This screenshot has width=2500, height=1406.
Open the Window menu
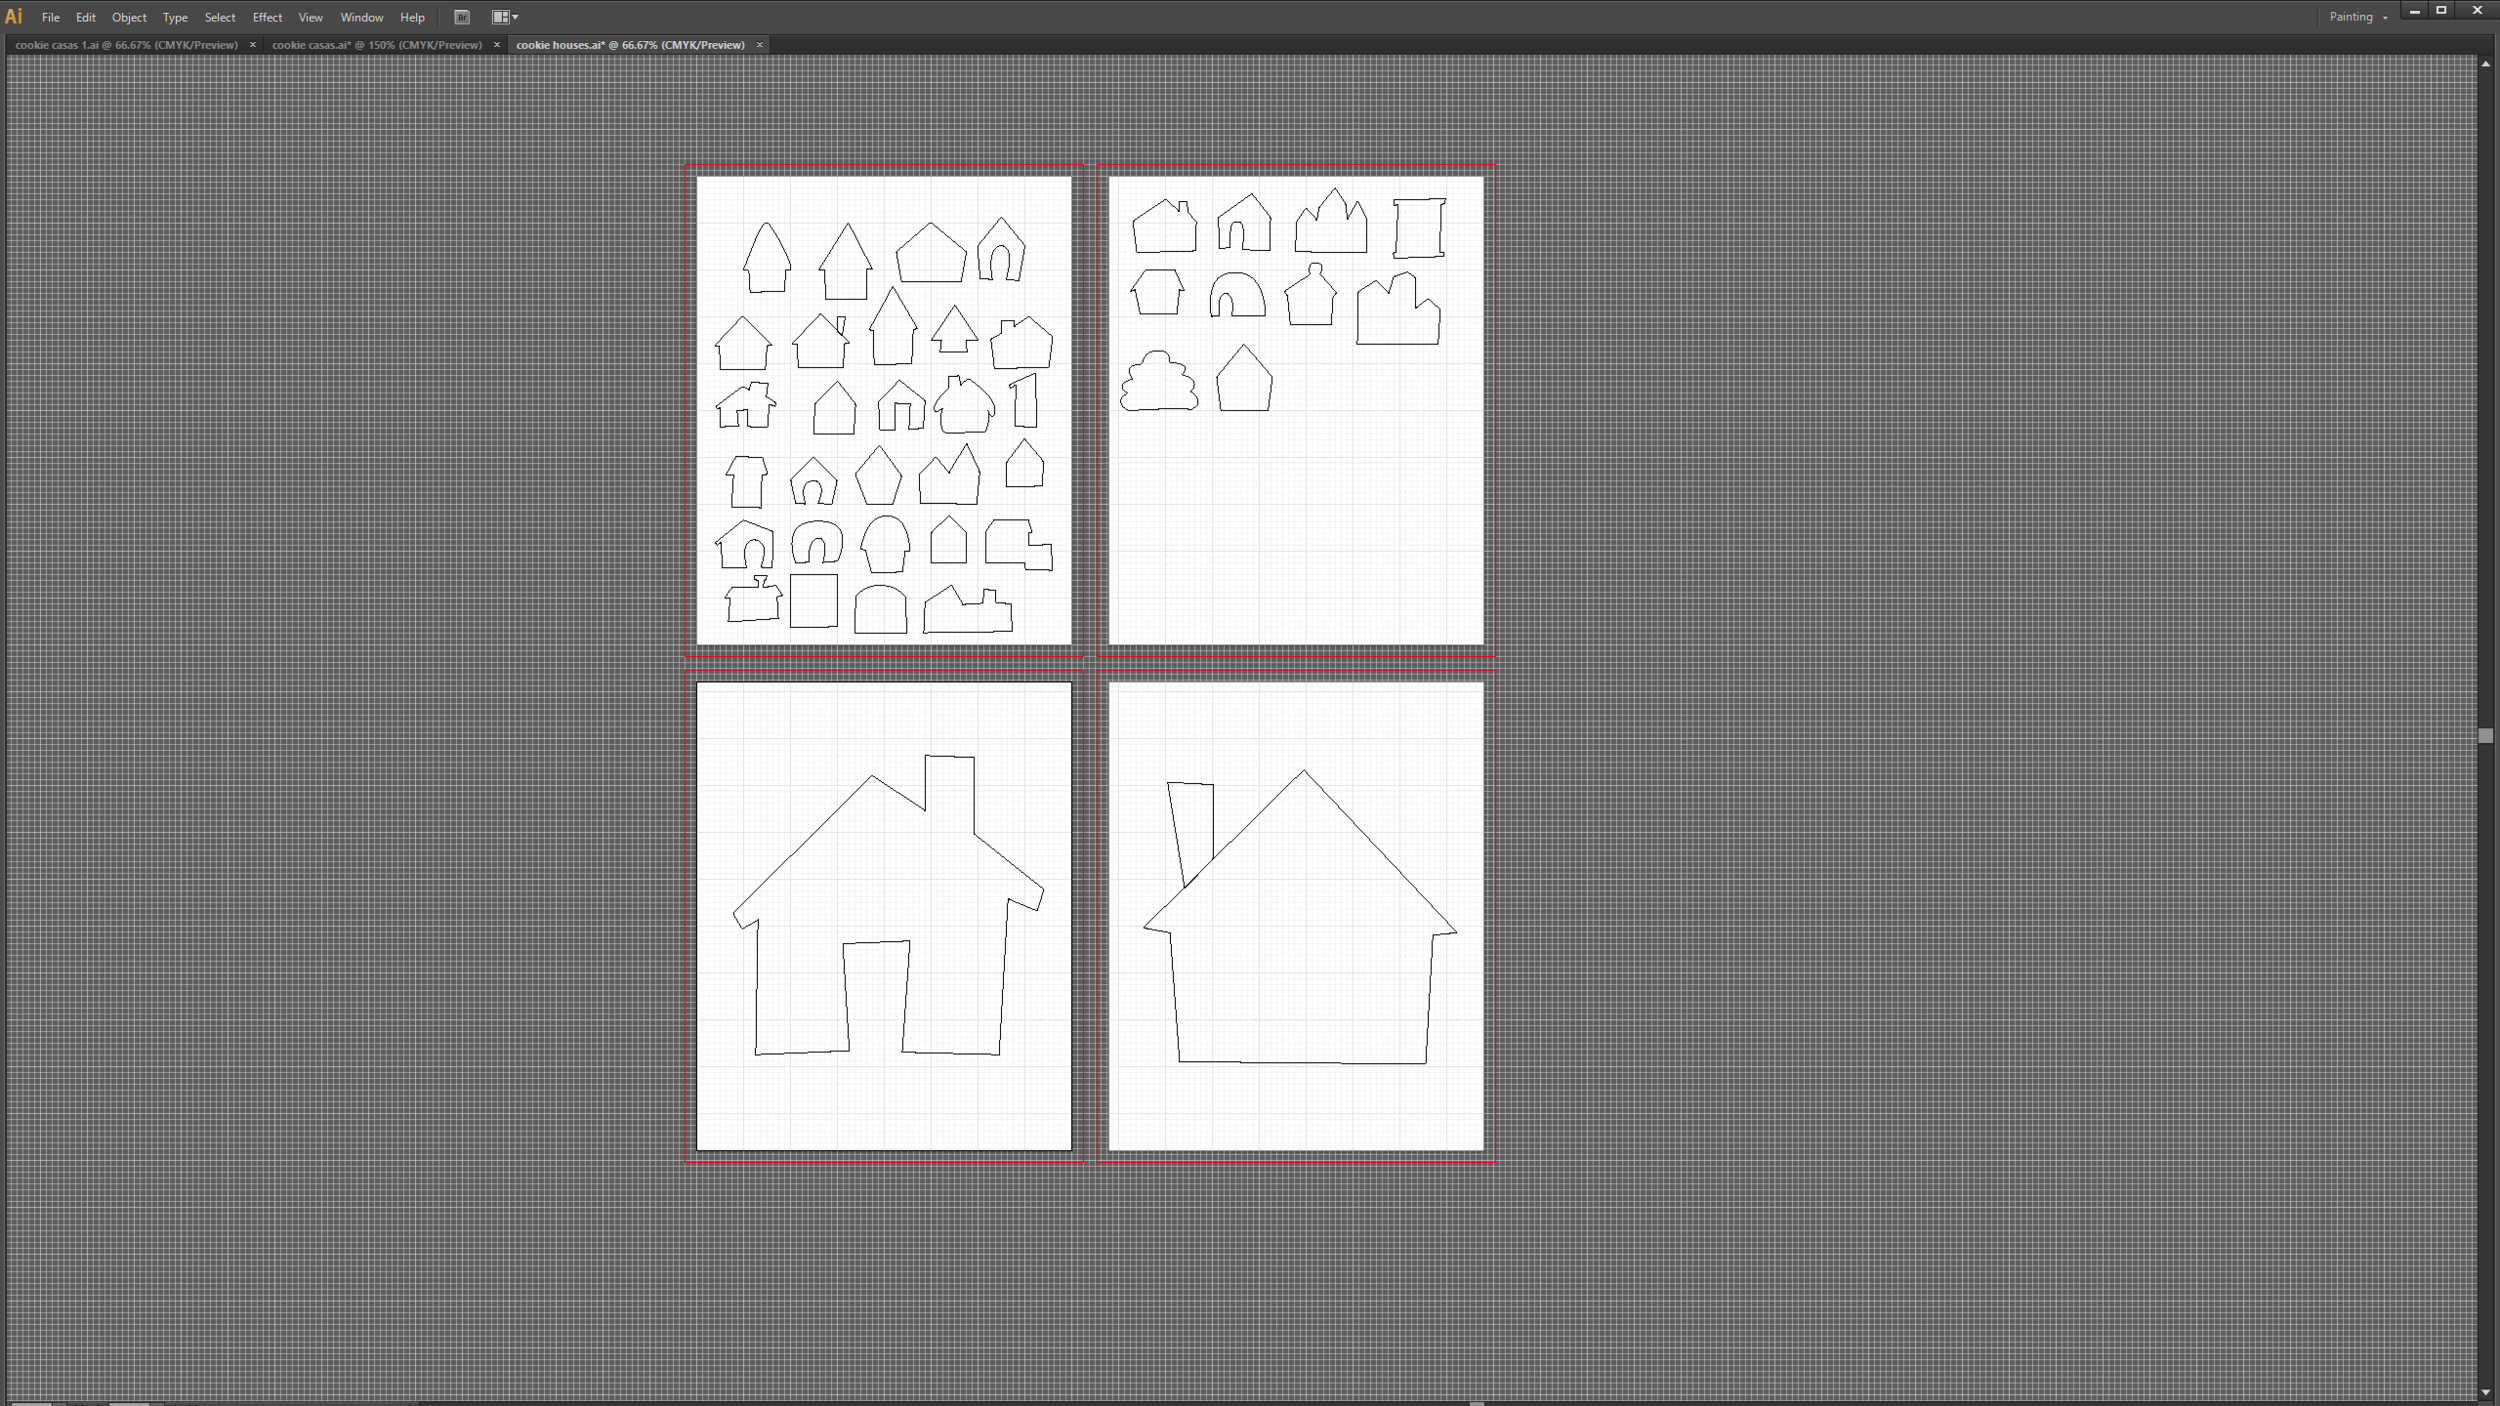click(x=361, y=17)
